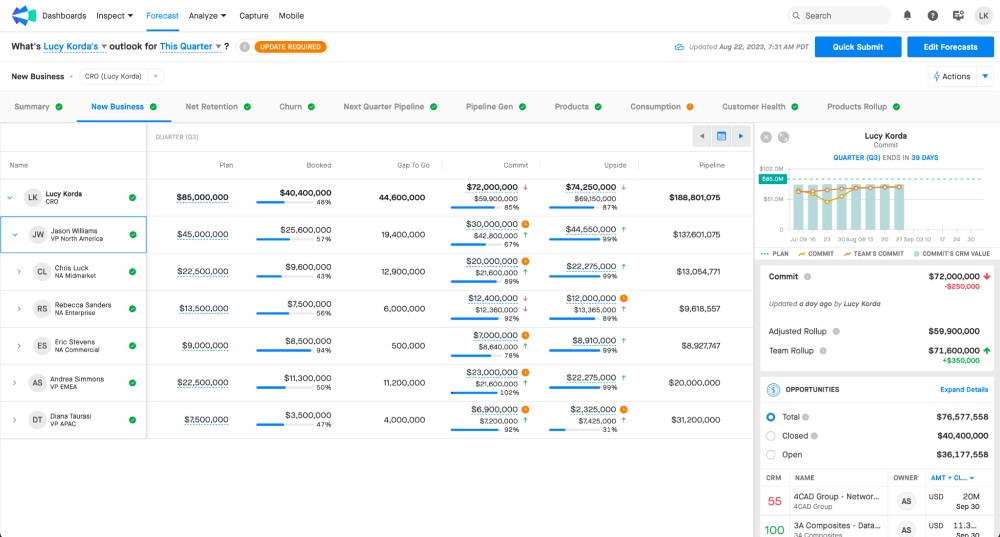The width and height of the screenshot is (1000, 537).
Task: Select the Total opportunities radio button
Action: click(770, 417)
